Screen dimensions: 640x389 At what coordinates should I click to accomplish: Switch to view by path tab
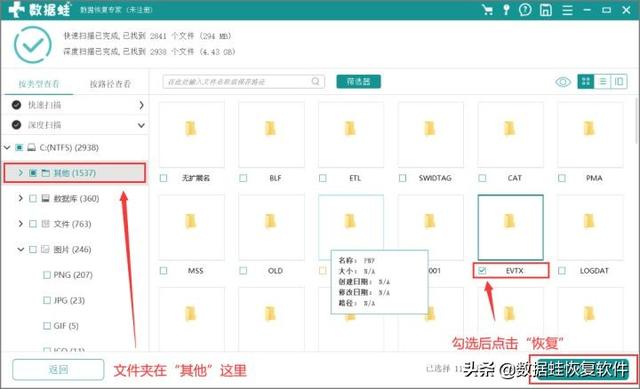click(x=110, y=84)
